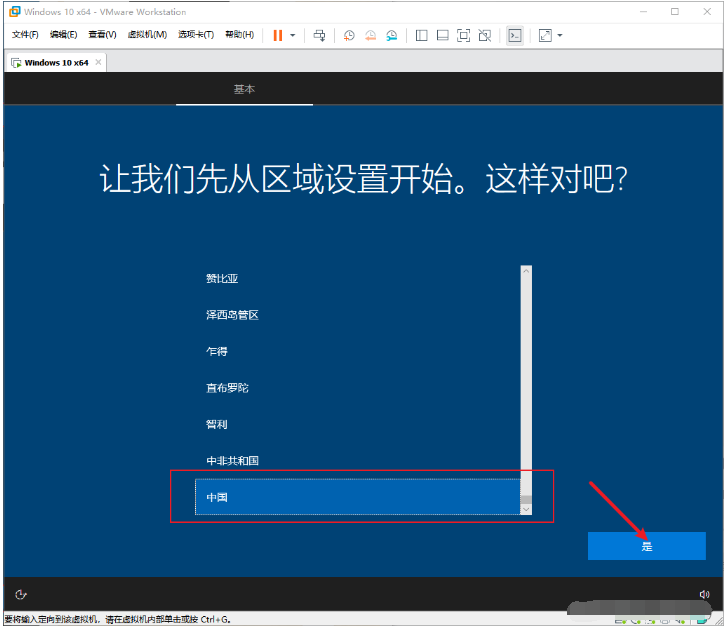The image size is (727, 629).
Task: Click the VMware pause virtual machine icon
Action: (277, 35)
